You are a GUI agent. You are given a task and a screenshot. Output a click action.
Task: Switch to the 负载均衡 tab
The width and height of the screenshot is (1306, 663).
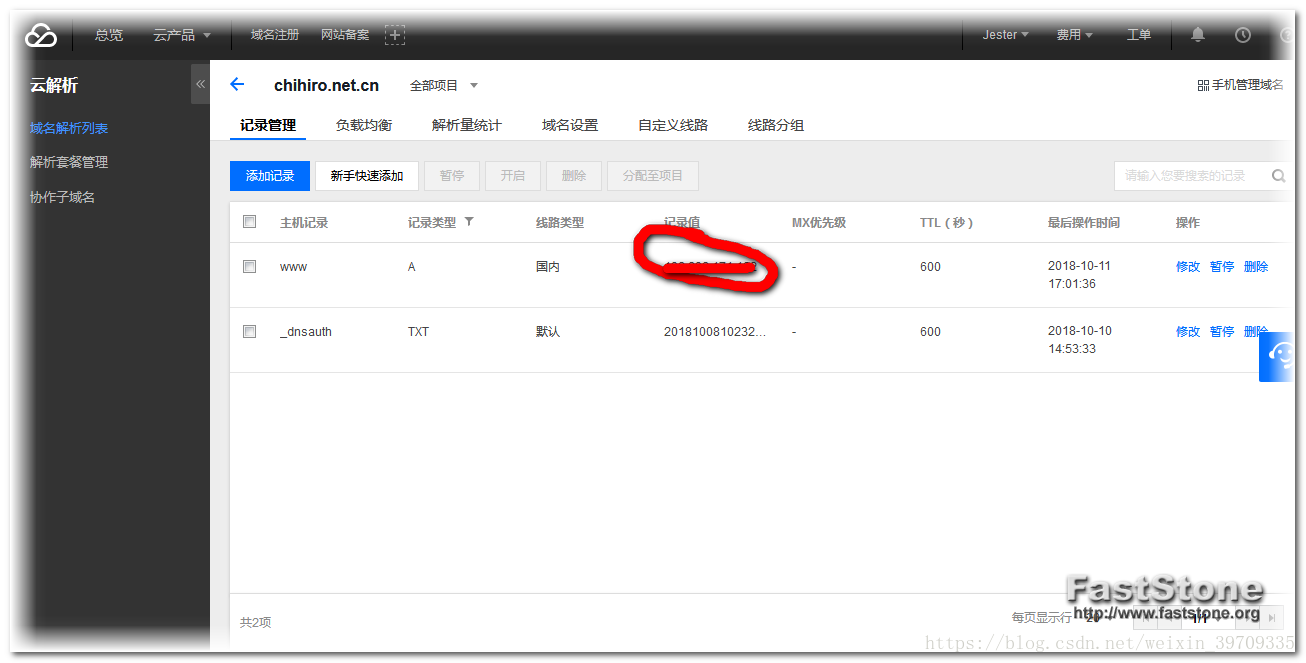pos(364,125)
